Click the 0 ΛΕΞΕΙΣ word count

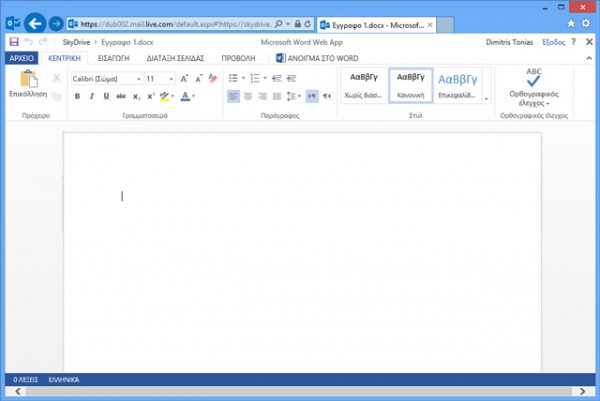tap(25, 380)
